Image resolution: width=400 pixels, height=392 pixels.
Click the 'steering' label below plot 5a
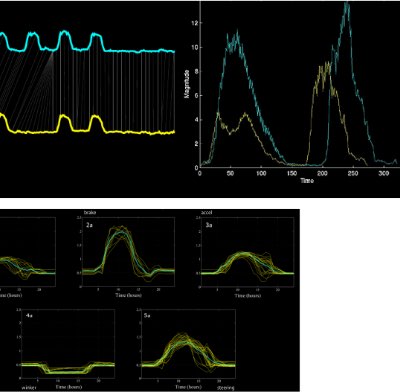coord(226,388)
